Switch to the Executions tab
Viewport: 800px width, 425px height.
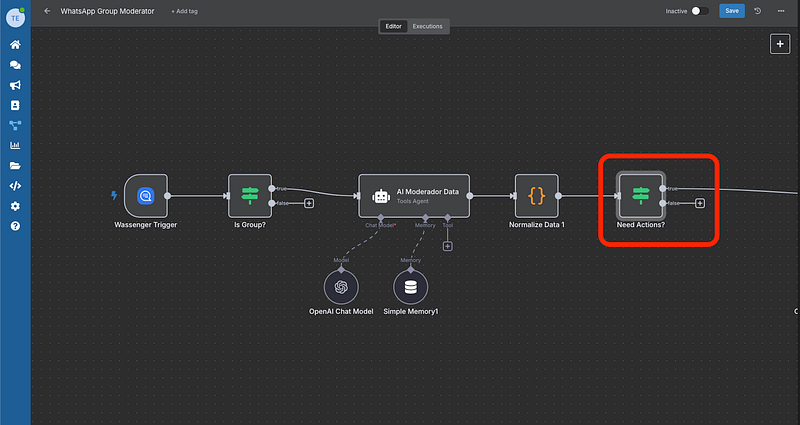tap(427, 26)
